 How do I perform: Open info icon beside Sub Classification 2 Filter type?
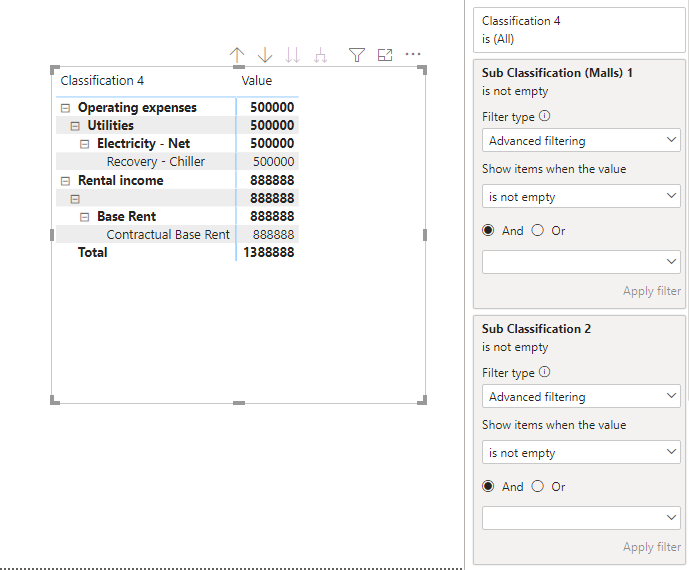tap(544, 372)
